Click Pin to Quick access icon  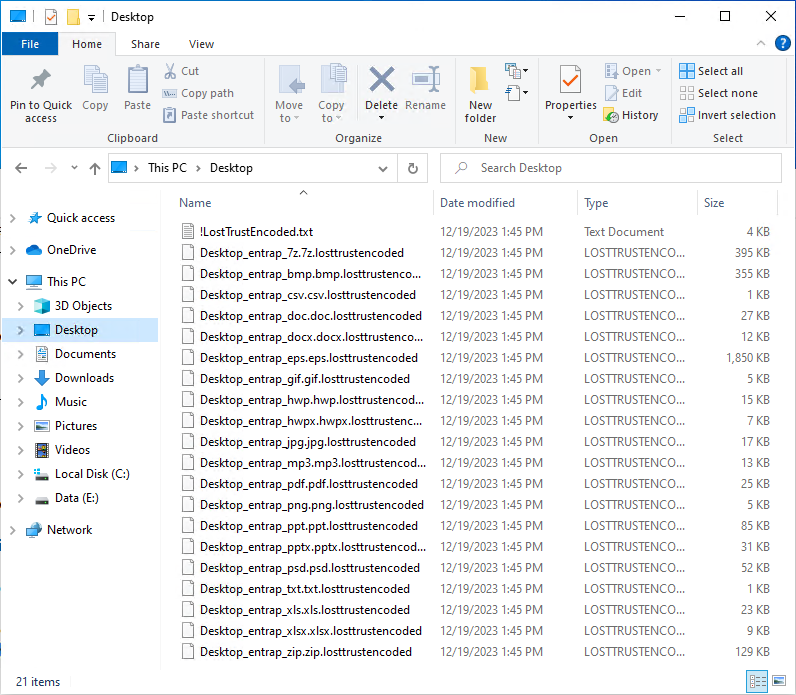click(x=41, y=80)
